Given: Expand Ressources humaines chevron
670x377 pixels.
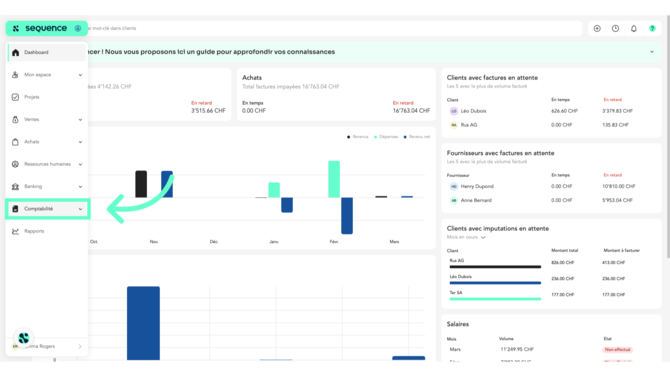Looking at the screenshot, I should 80,165.
